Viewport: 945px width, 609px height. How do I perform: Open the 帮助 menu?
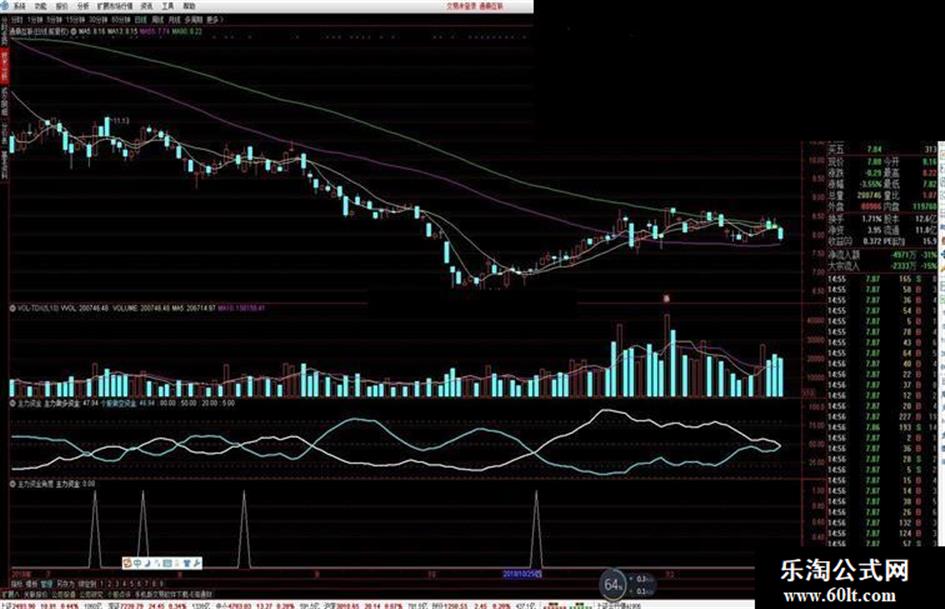(x=189, y=6)
